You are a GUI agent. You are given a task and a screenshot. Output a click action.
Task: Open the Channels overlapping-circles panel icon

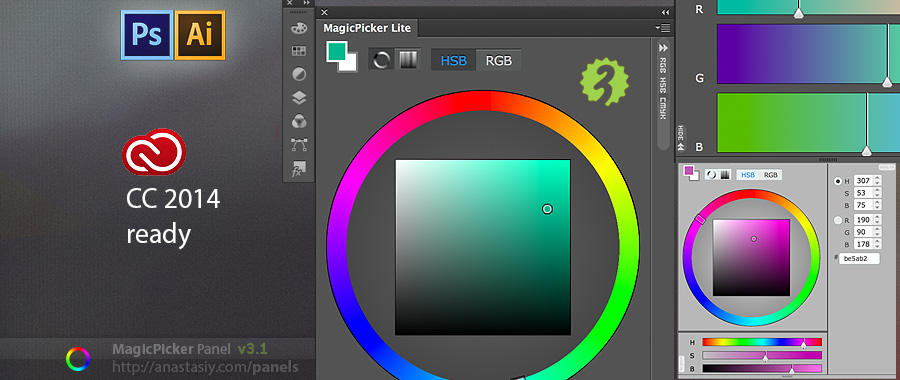coord(299,121)
